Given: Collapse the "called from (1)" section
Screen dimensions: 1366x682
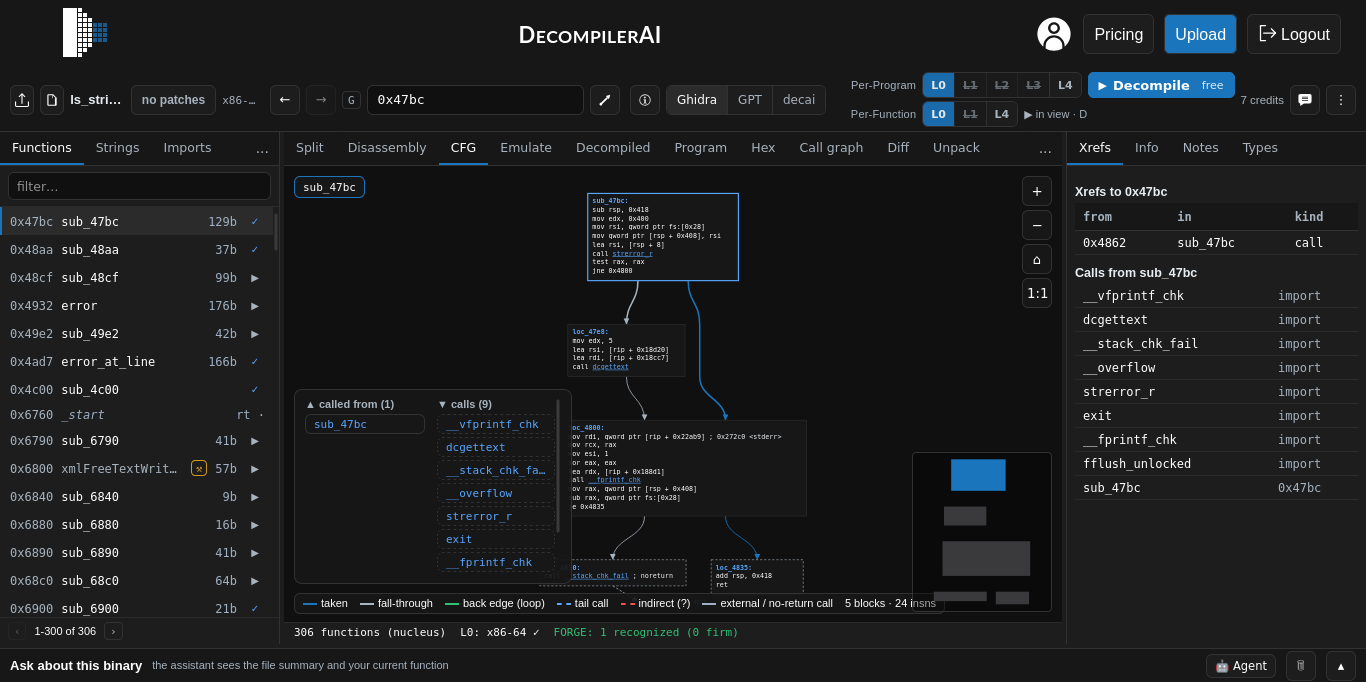Looking at the screenshot, I should (x=350, y=404).
